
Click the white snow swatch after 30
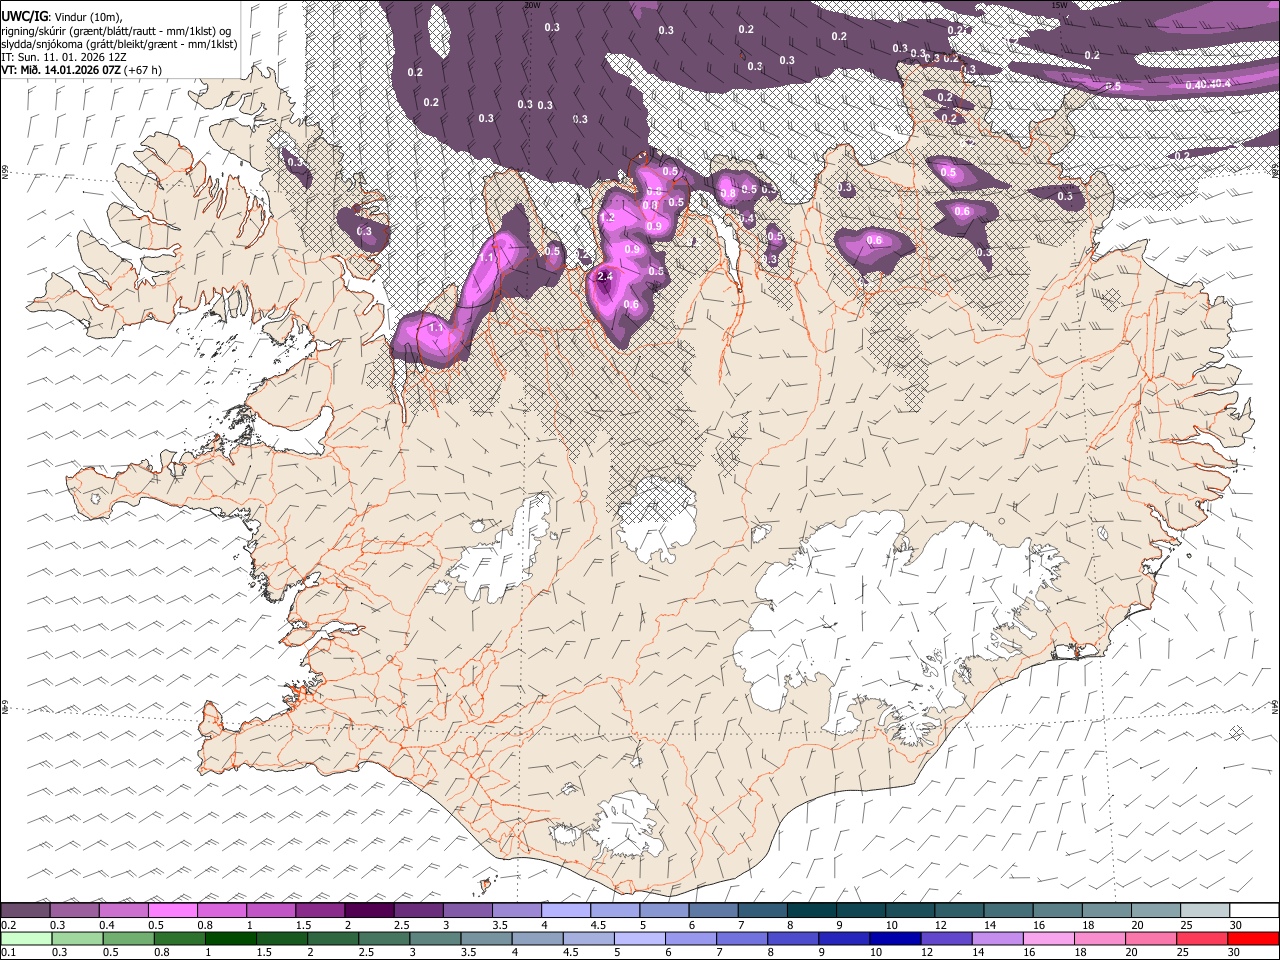tap(1254, 911)
